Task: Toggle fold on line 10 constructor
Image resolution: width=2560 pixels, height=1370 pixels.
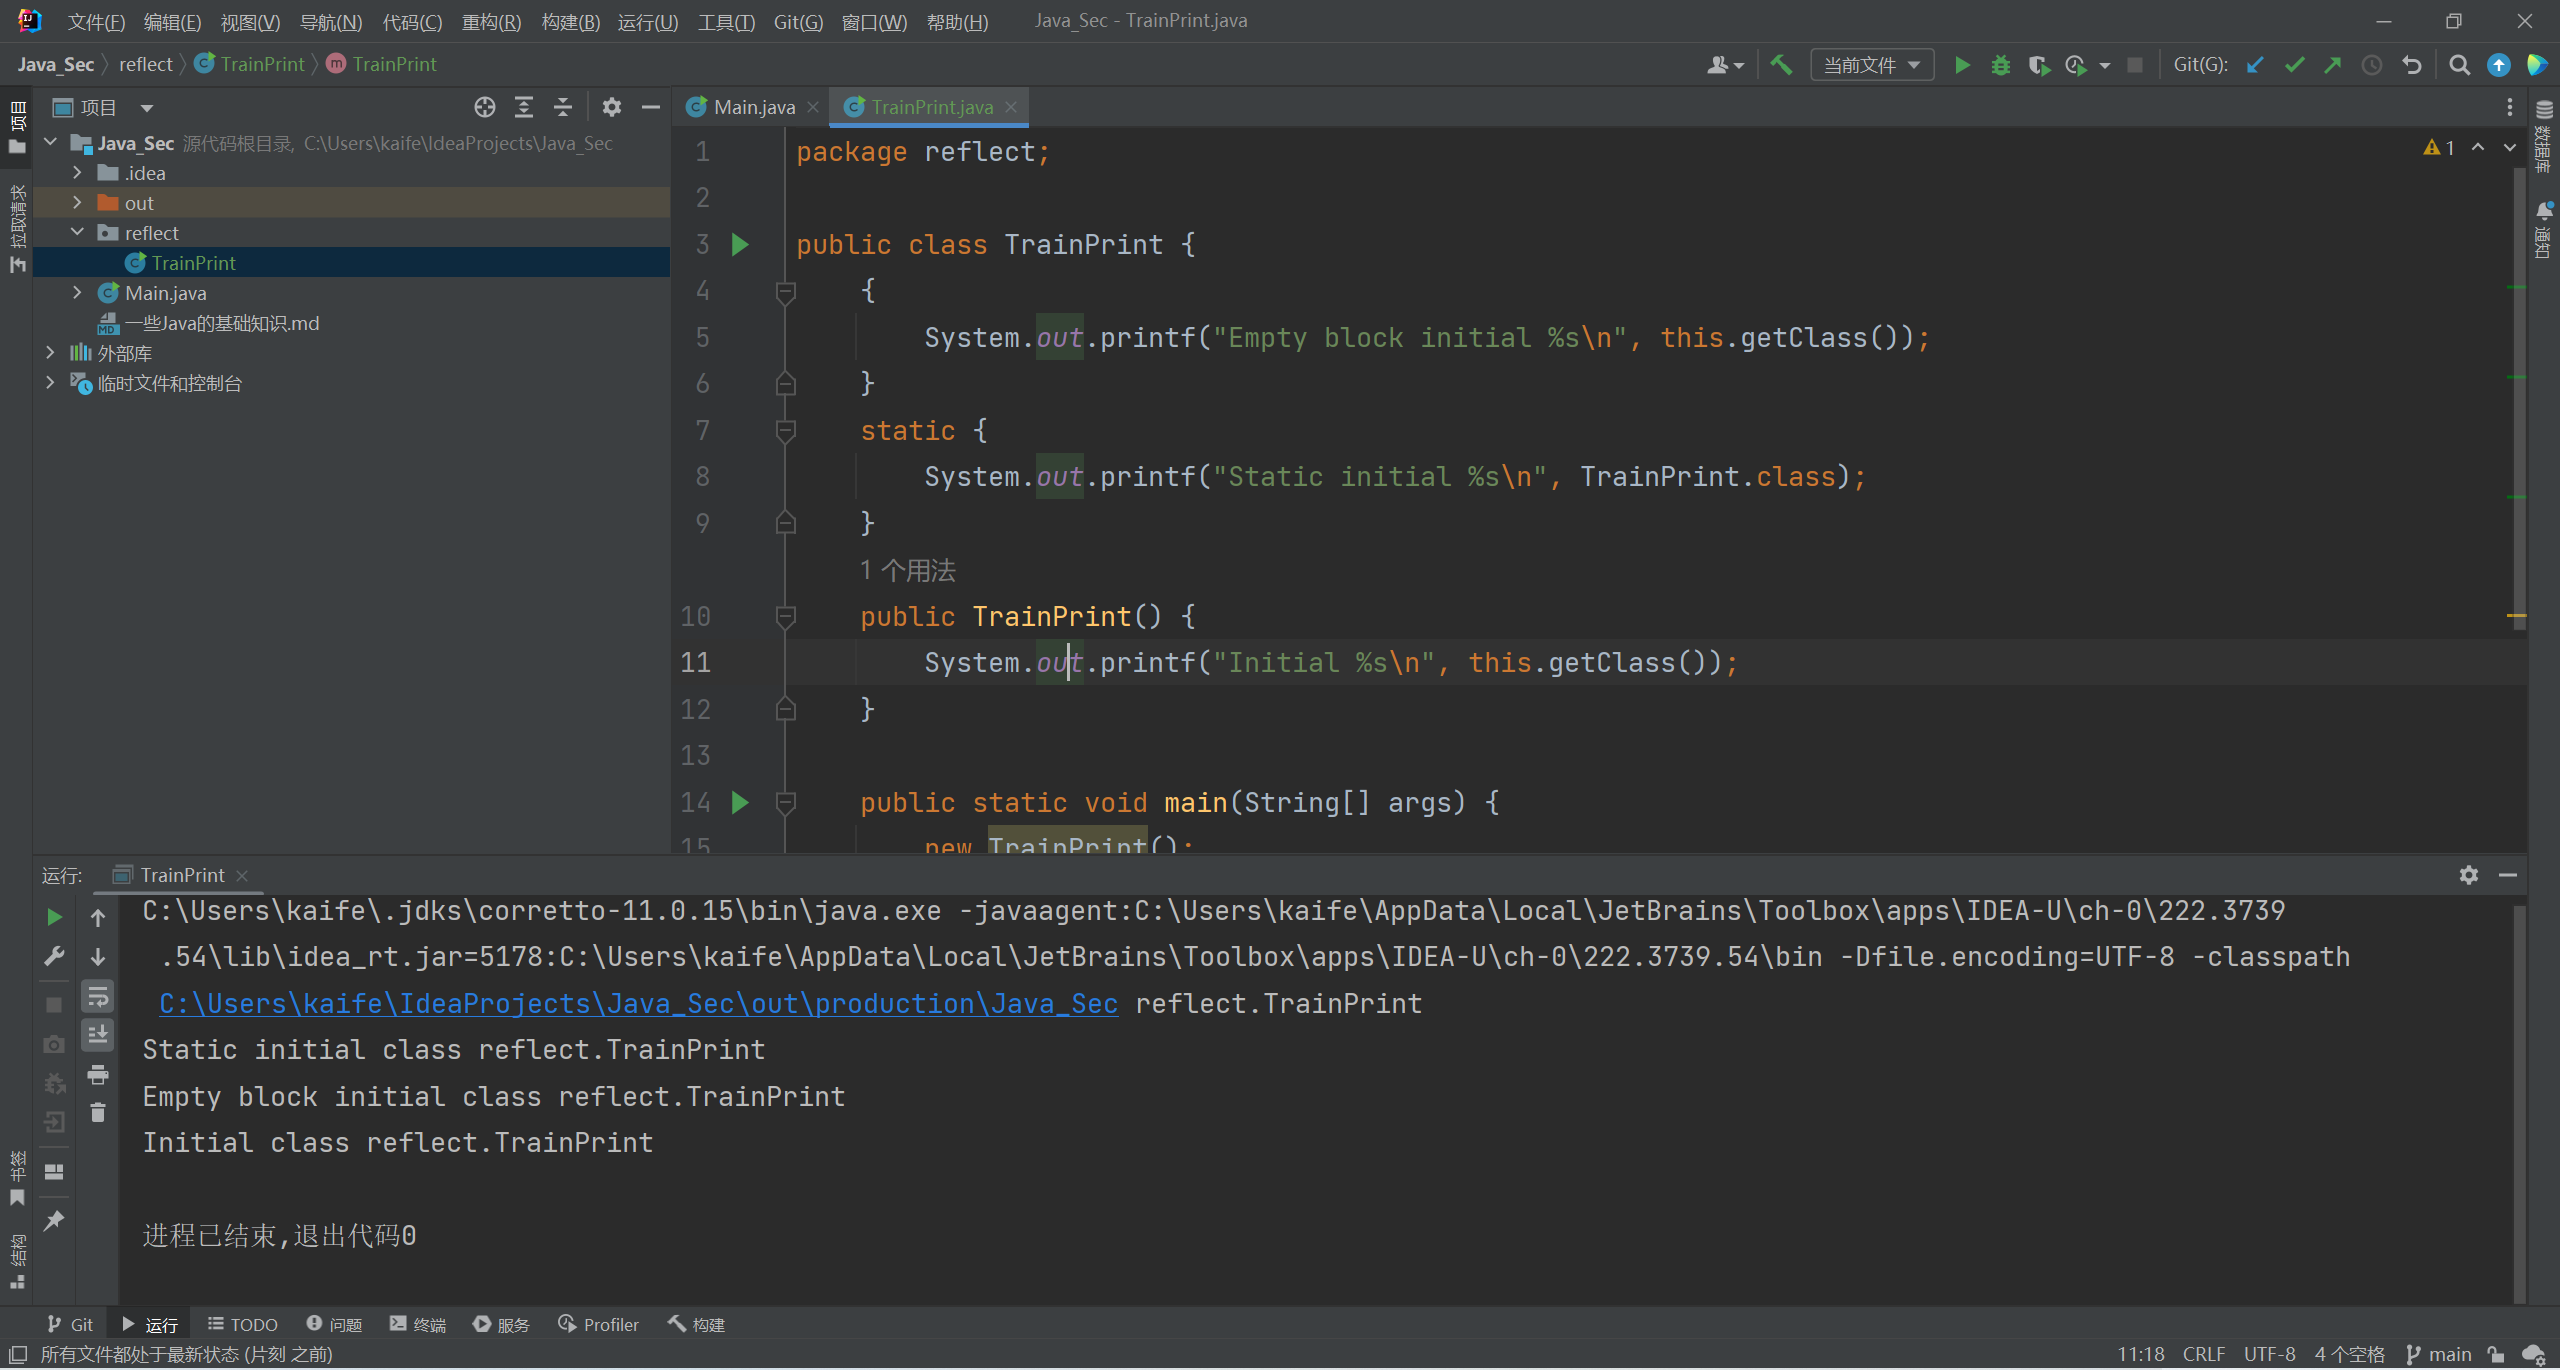Action: (786, 617)
